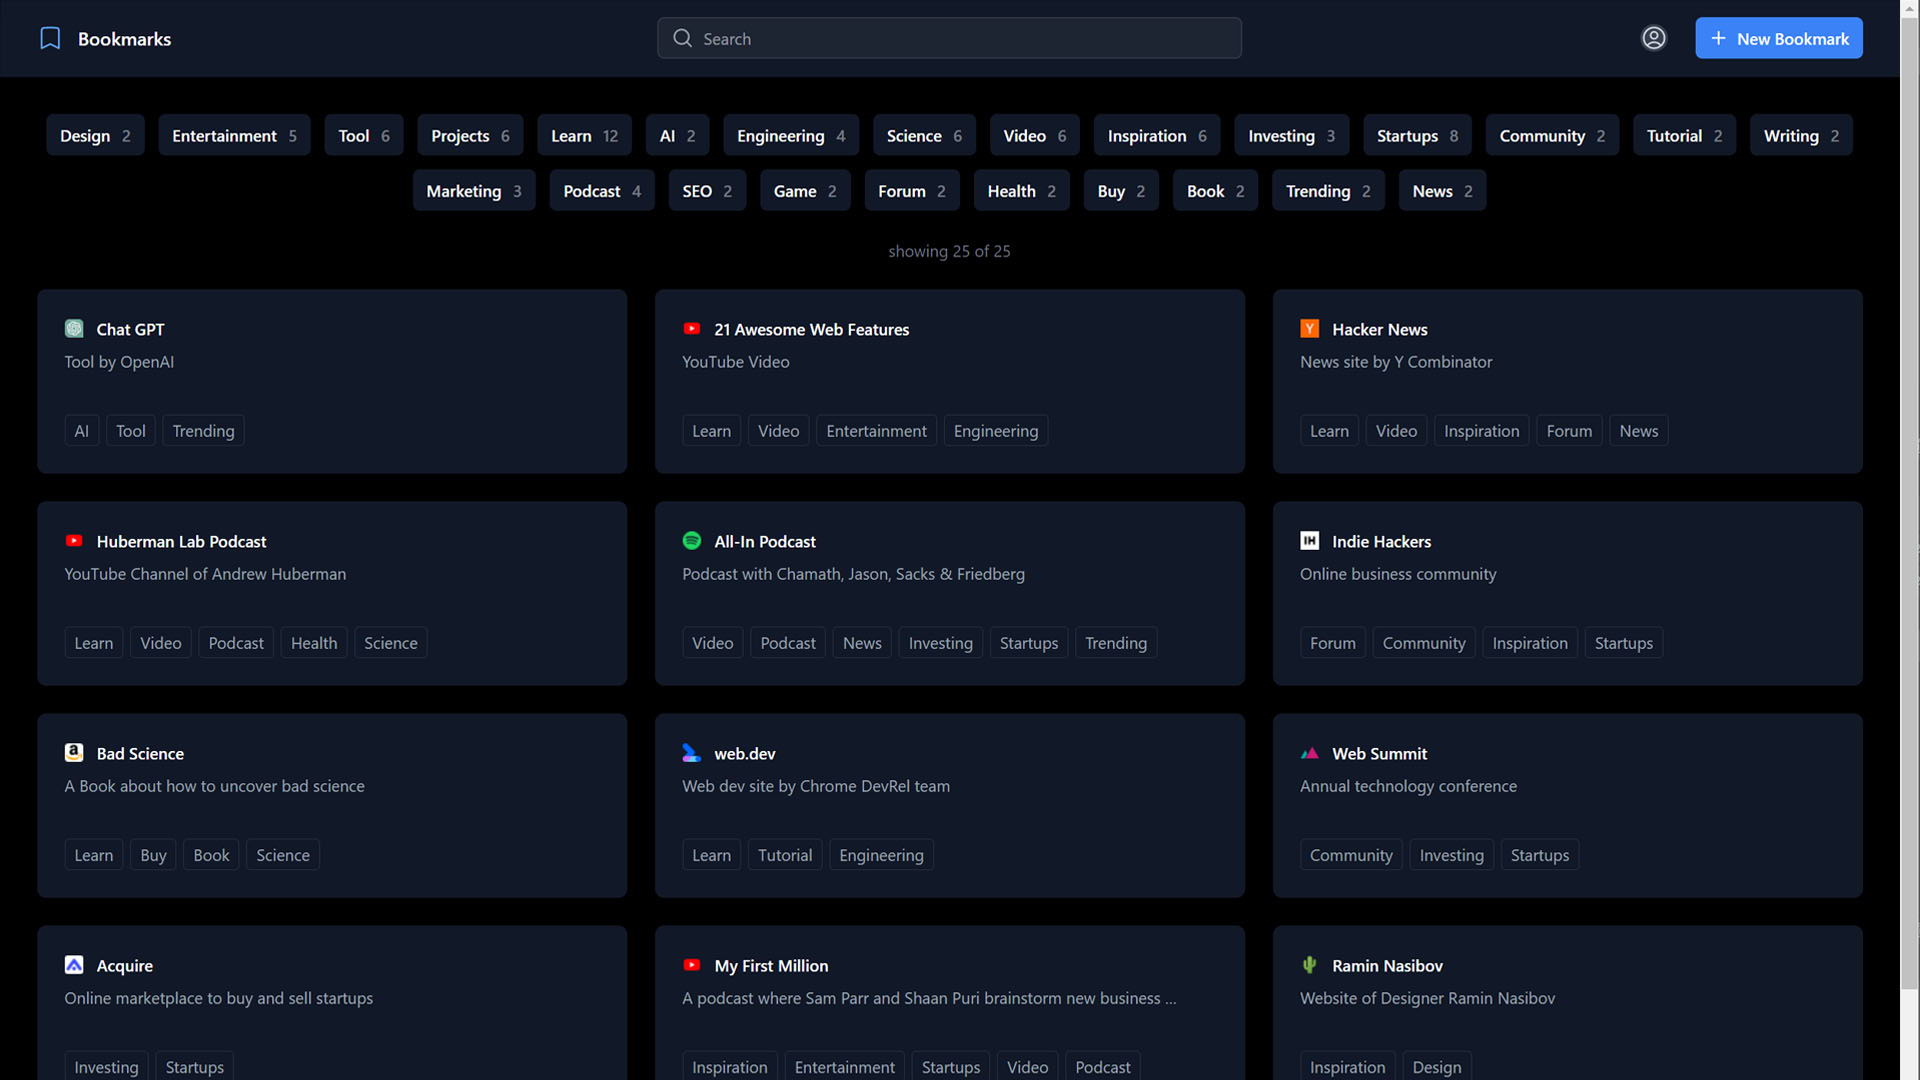Open the Web Summit bookmark title
Screen dimensions: 1920x1080
tap(1379, 753)
